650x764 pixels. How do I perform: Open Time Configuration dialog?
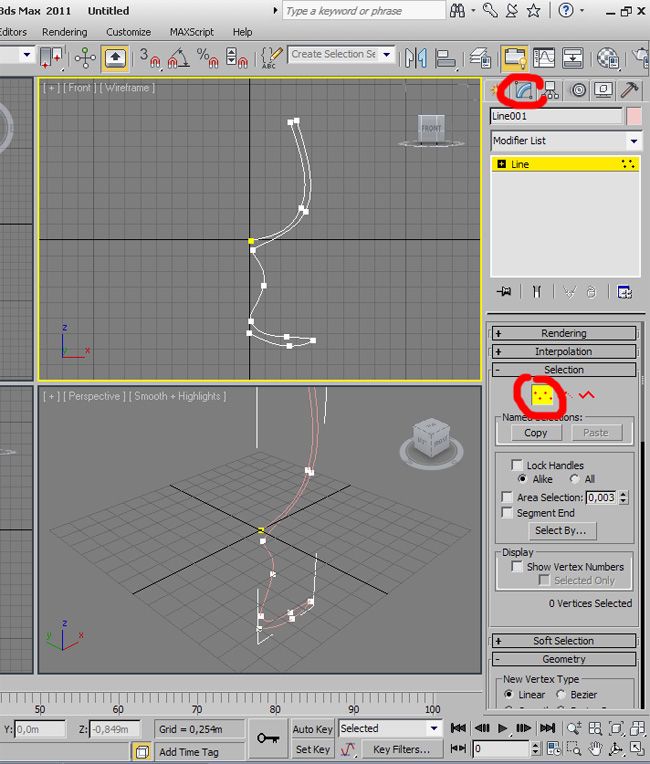[x=554, y=748]
